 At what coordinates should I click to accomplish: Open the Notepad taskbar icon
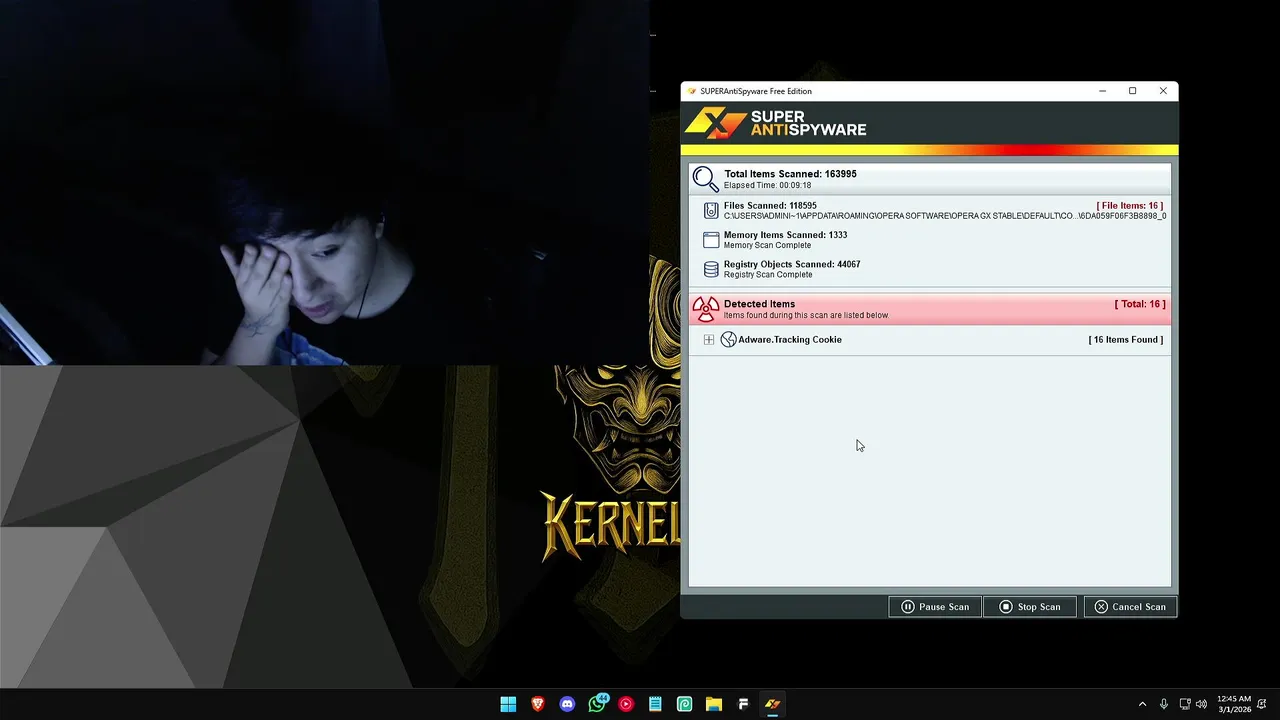(655, 704)
